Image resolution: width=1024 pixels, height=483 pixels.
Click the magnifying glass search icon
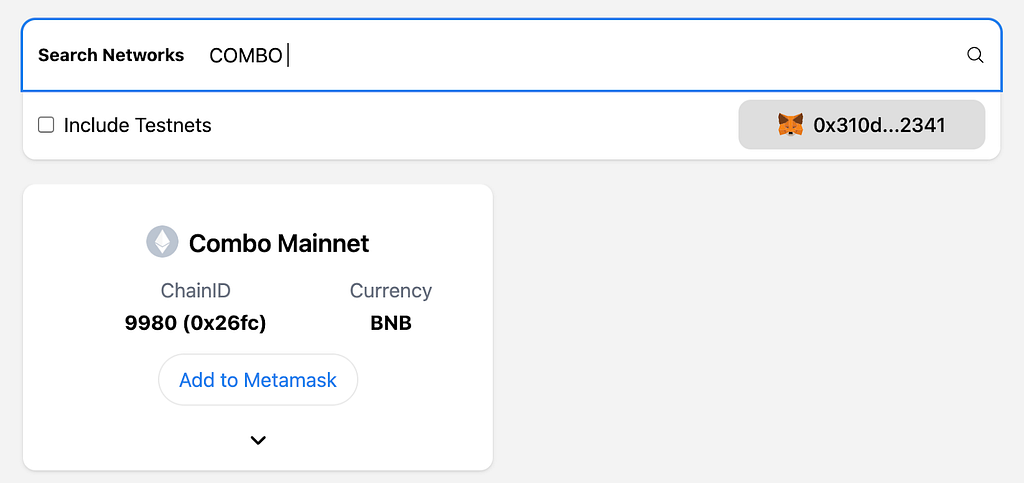(x=975, y=55)
